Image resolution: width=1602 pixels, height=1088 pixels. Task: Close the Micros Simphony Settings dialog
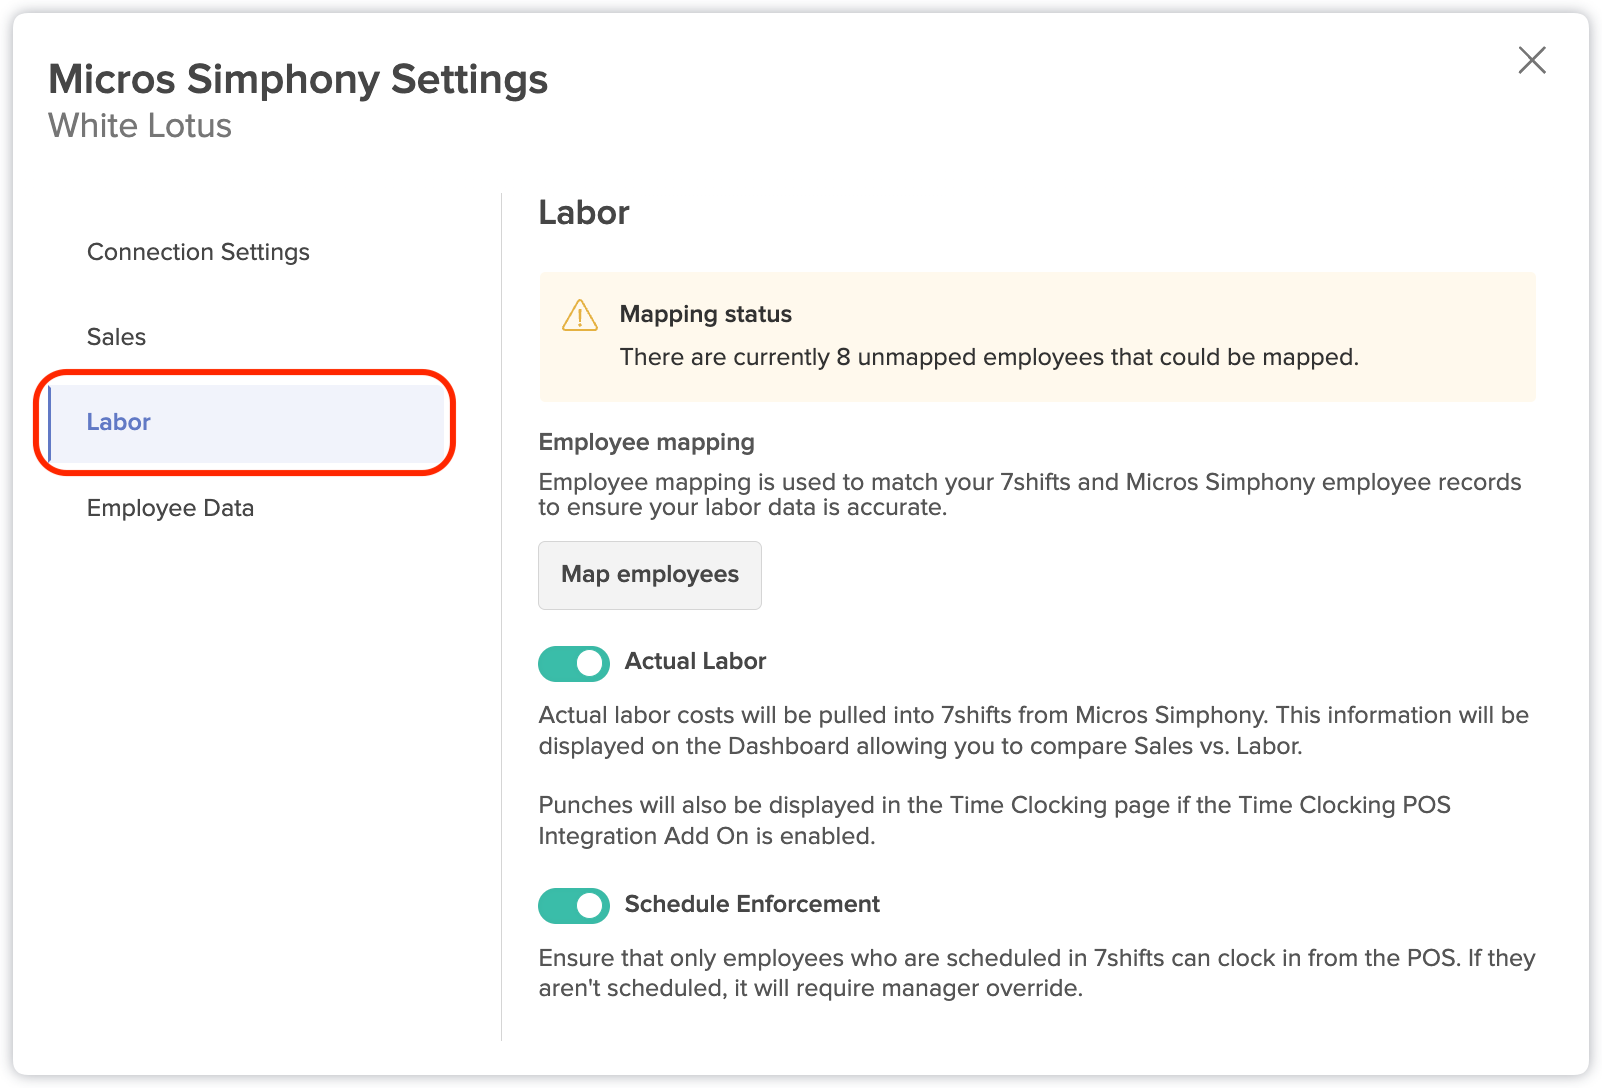(x=1532, y=60)
